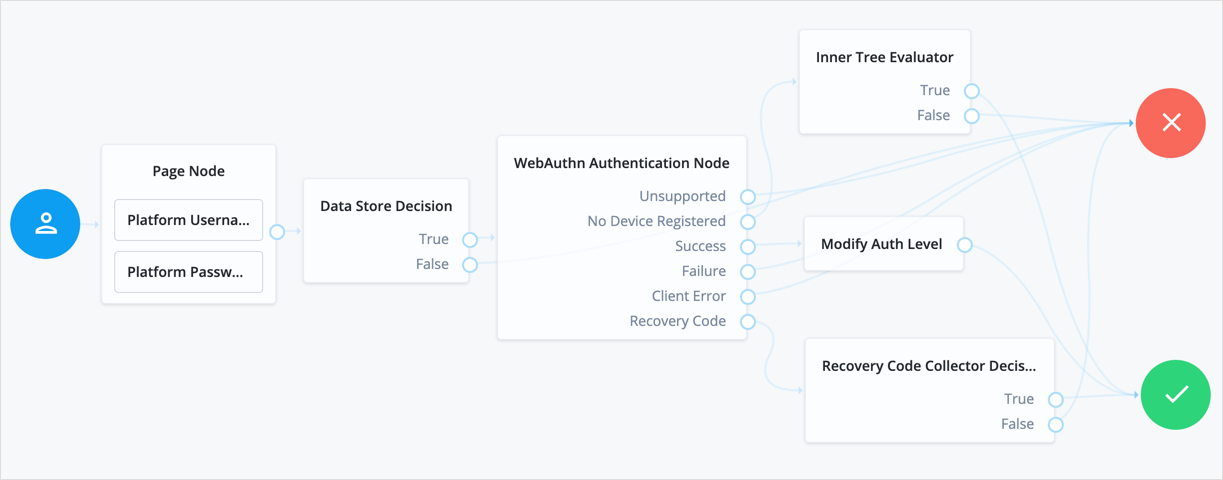Click the Recovery Code outcome connector
The image size is (1223, 480).
coord(748,322)
